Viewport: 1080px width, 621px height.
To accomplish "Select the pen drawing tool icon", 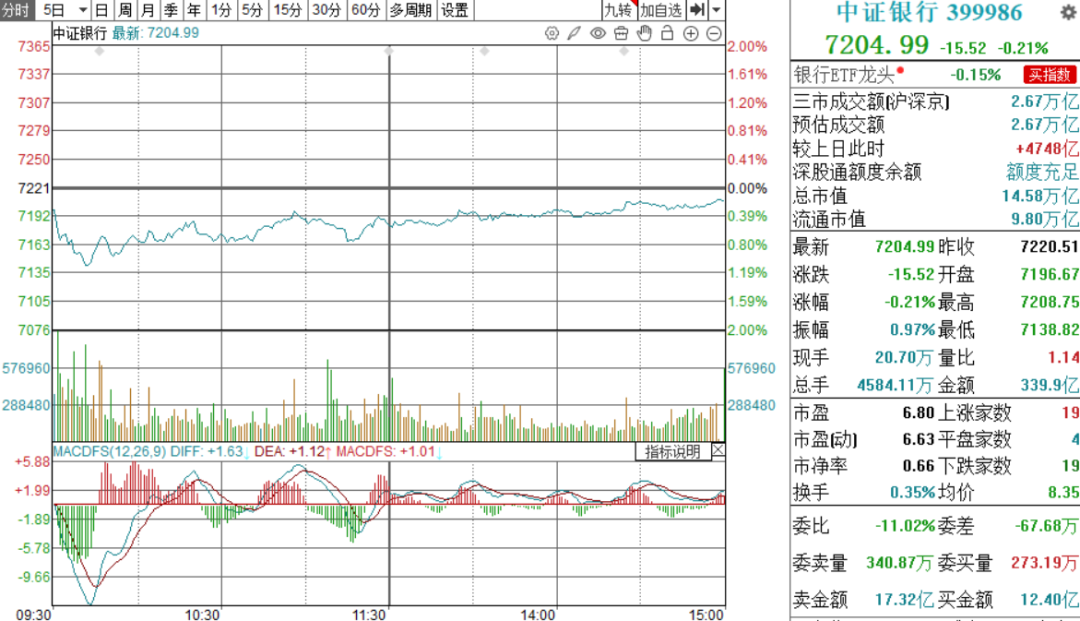I will pyautogui.click(x=574, y=33).
